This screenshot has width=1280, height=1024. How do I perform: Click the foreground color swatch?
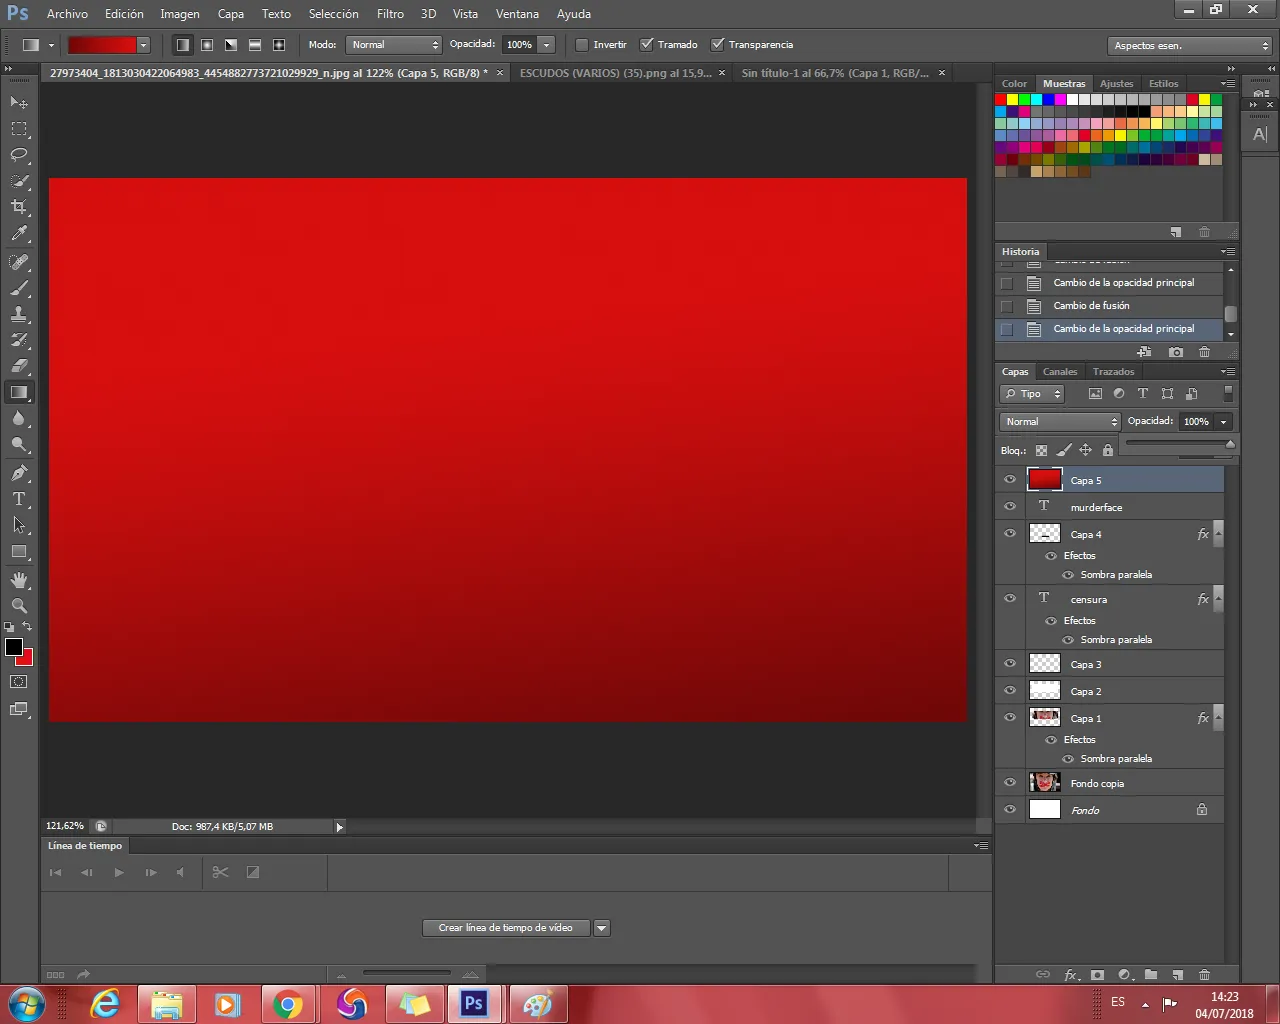(13, 647)
